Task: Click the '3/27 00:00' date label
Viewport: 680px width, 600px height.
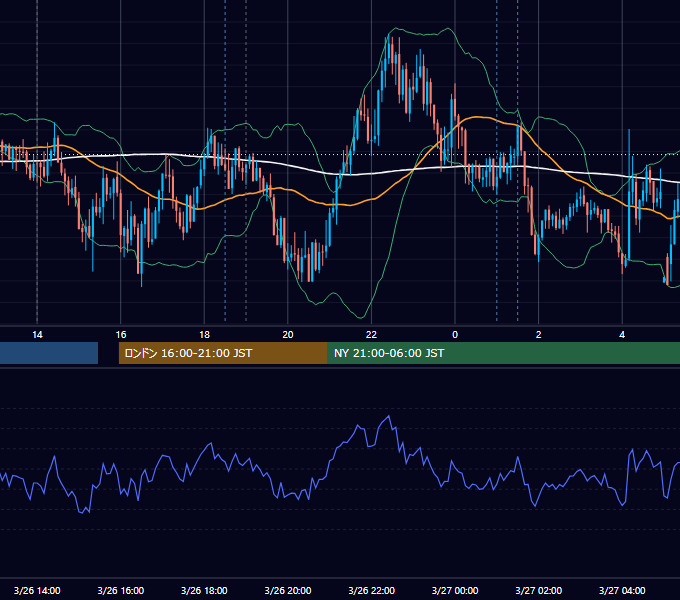Action: 455,590
